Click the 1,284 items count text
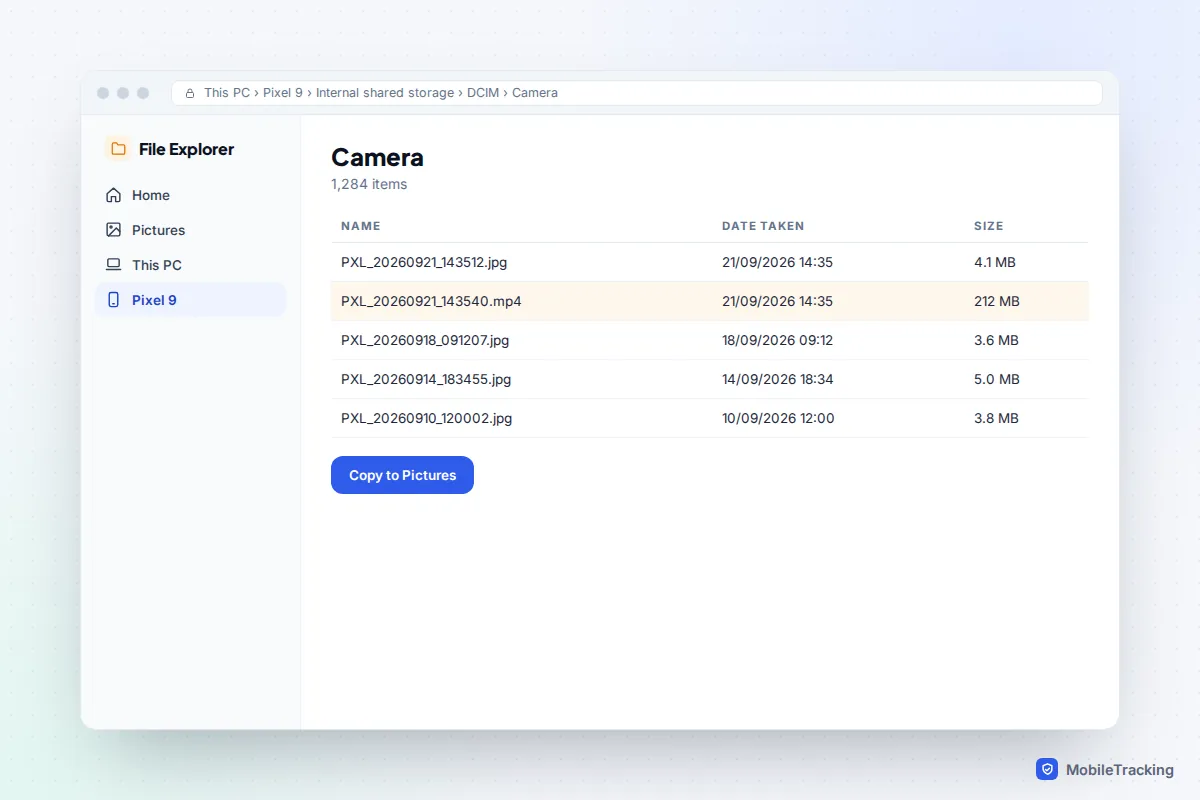This screenshot has width=1200, height=800. point(369,184)
